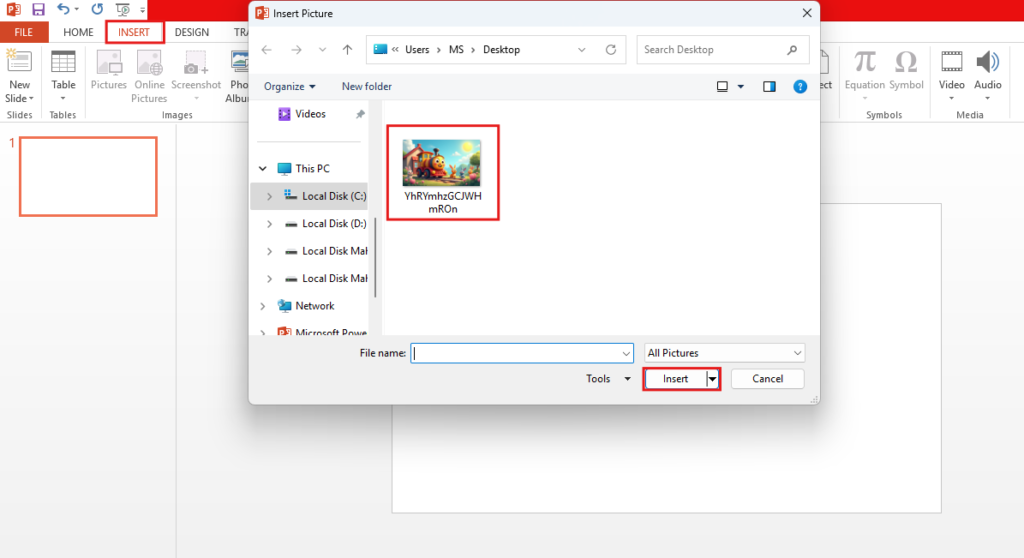Click the Cancel button
Image resolution: width=1024 pixels, height=558 pixels.
tap(767, 379)
